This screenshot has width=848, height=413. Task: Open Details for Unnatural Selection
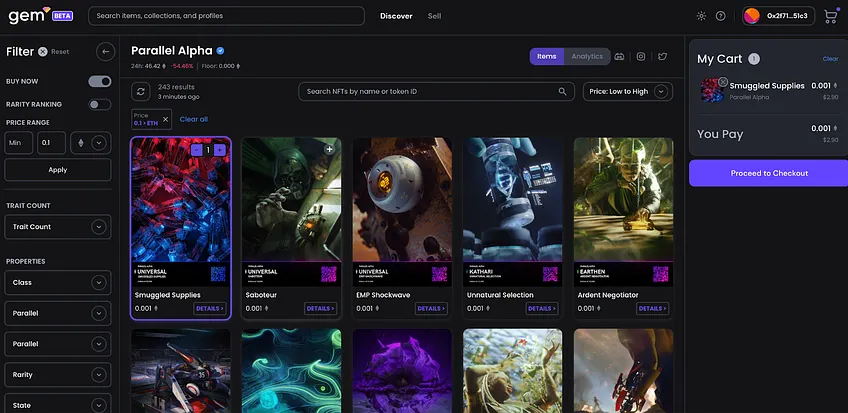point(541,309)
